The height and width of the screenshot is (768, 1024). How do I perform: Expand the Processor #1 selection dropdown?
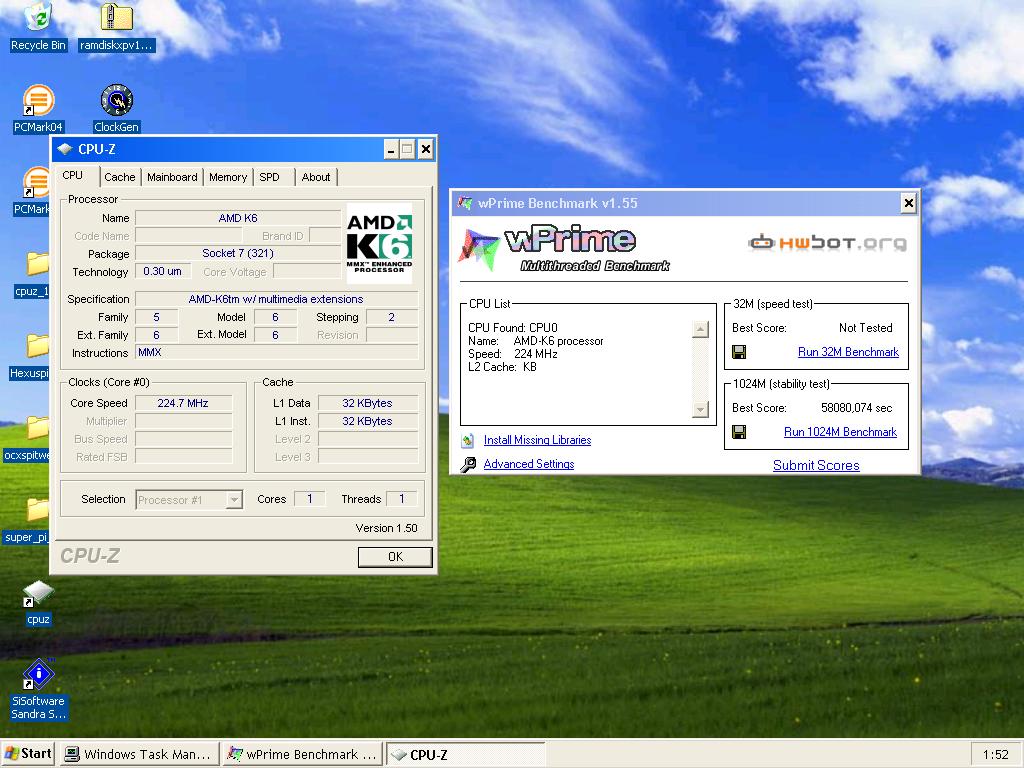pos(234,500)
